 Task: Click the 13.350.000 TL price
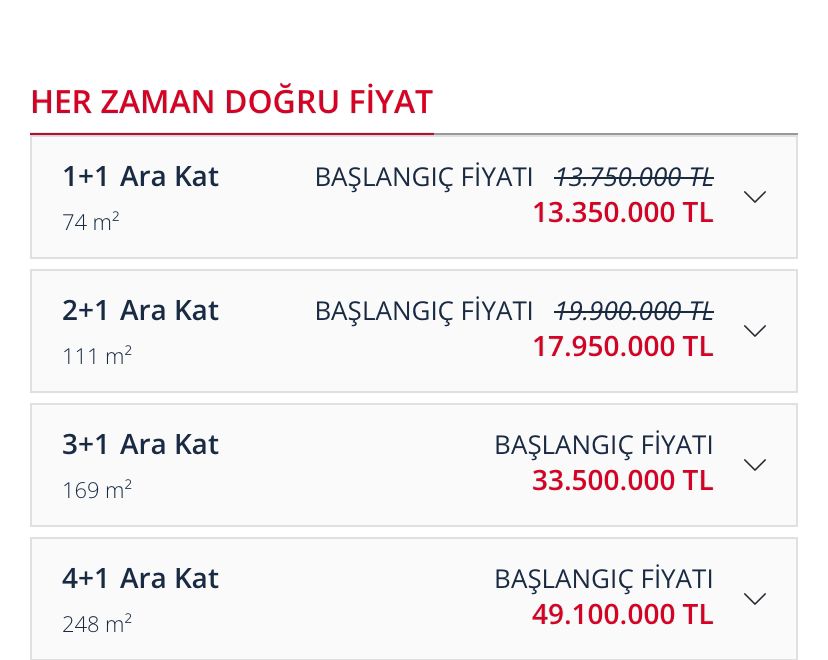tap(622, 213)
